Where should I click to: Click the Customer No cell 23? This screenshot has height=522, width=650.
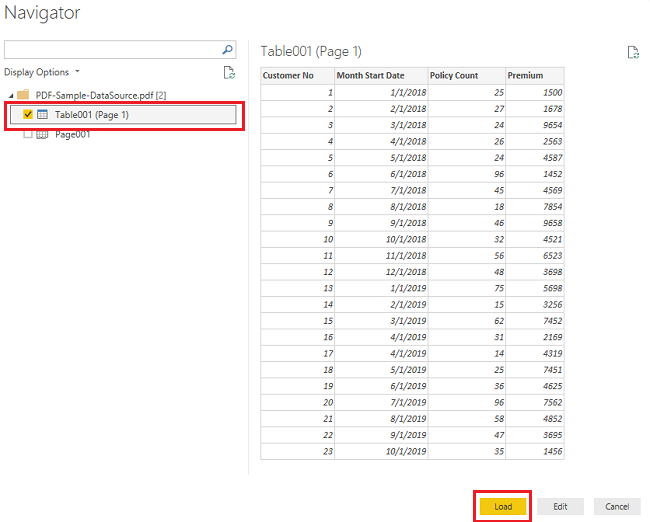[298, 451]
